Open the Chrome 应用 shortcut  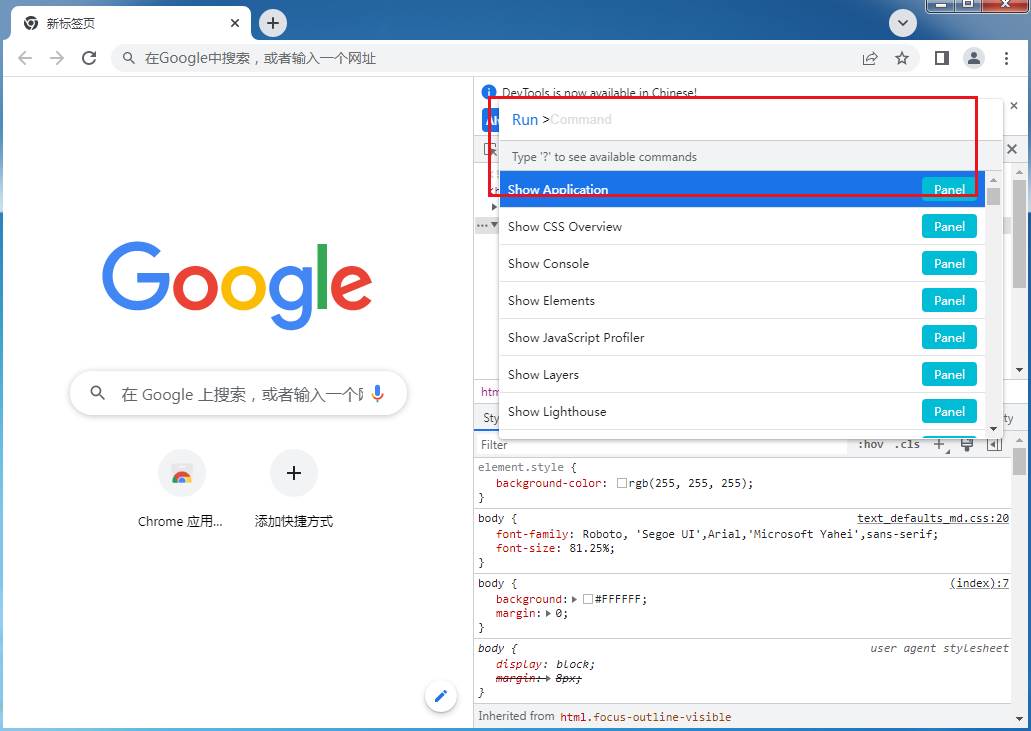pyautogui.click(x=181, y=490)
